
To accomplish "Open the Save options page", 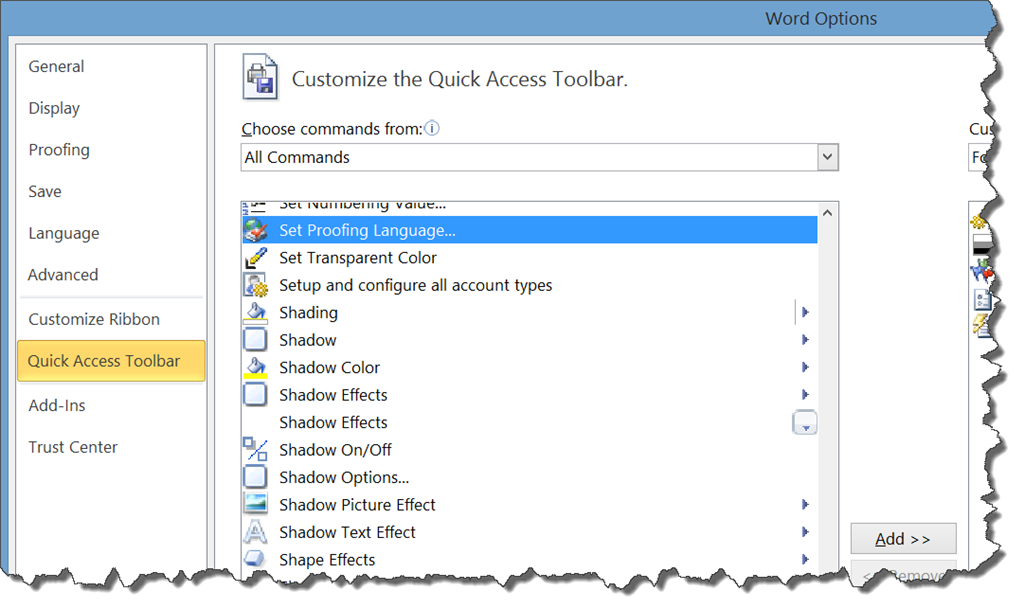I will pos(45,192).
